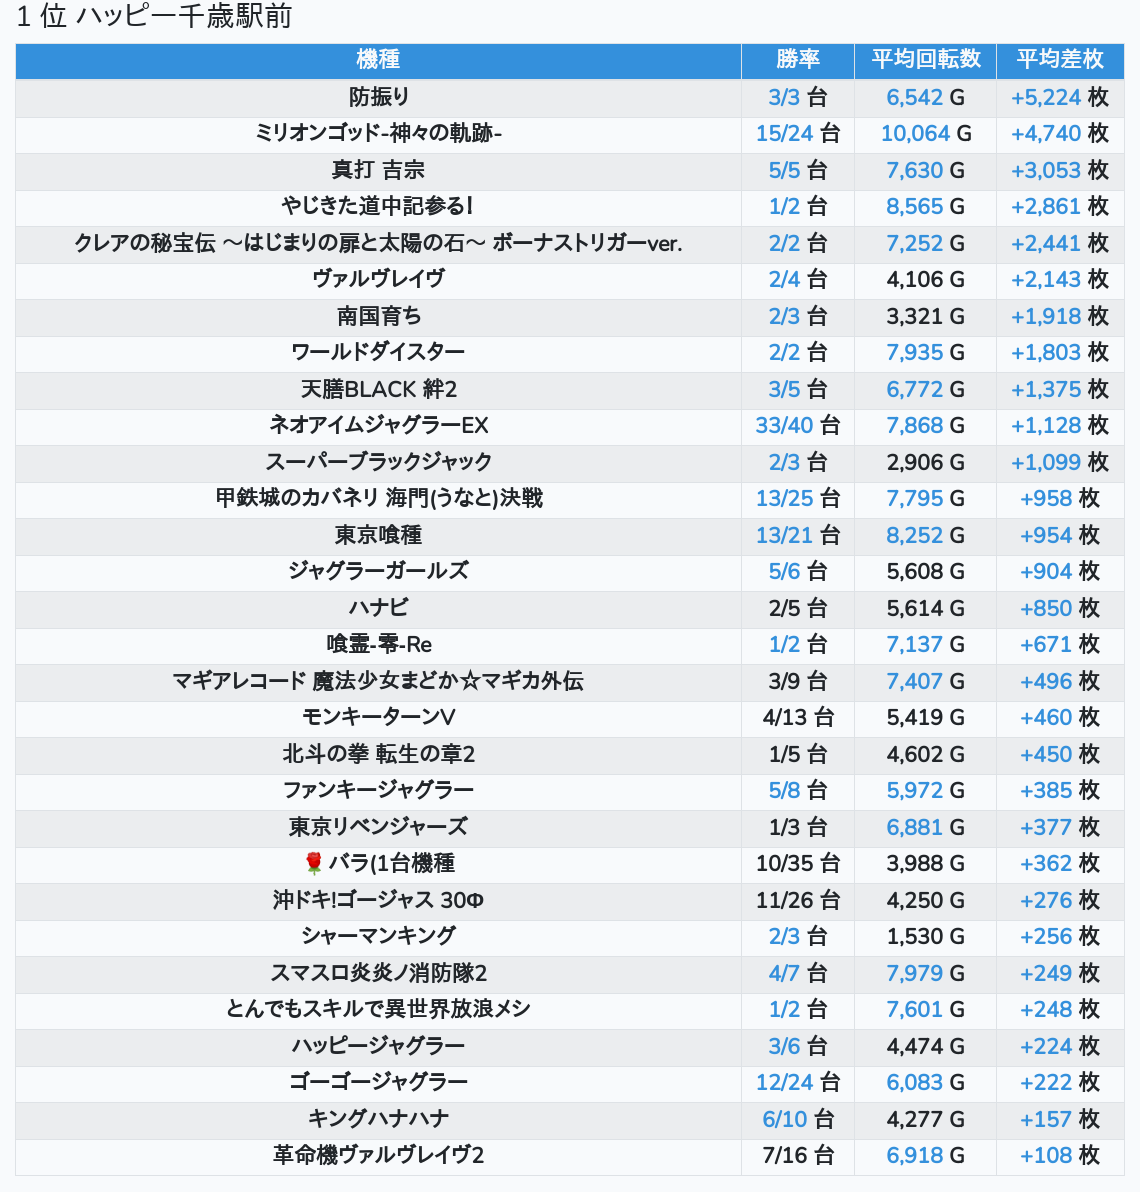Image resolution: width=1140 pixels, height=1192 pixels.
Task: Click the 1位 ハッピー千歳駅前 heading
Action: pyautogui.click(x=154, y=16)
